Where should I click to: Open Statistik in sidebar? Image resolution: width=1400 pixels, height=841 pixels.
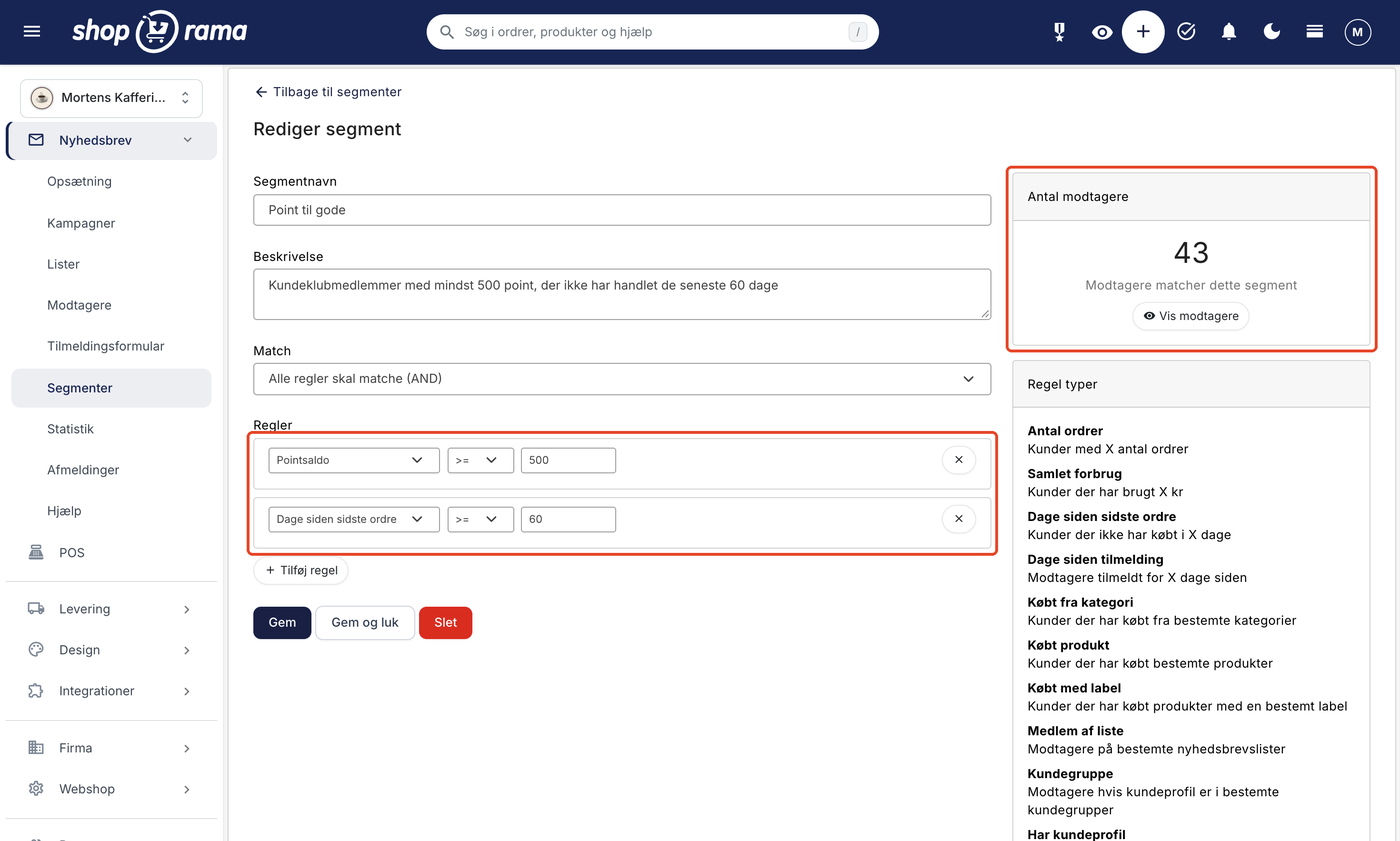[x=70, y=429]
